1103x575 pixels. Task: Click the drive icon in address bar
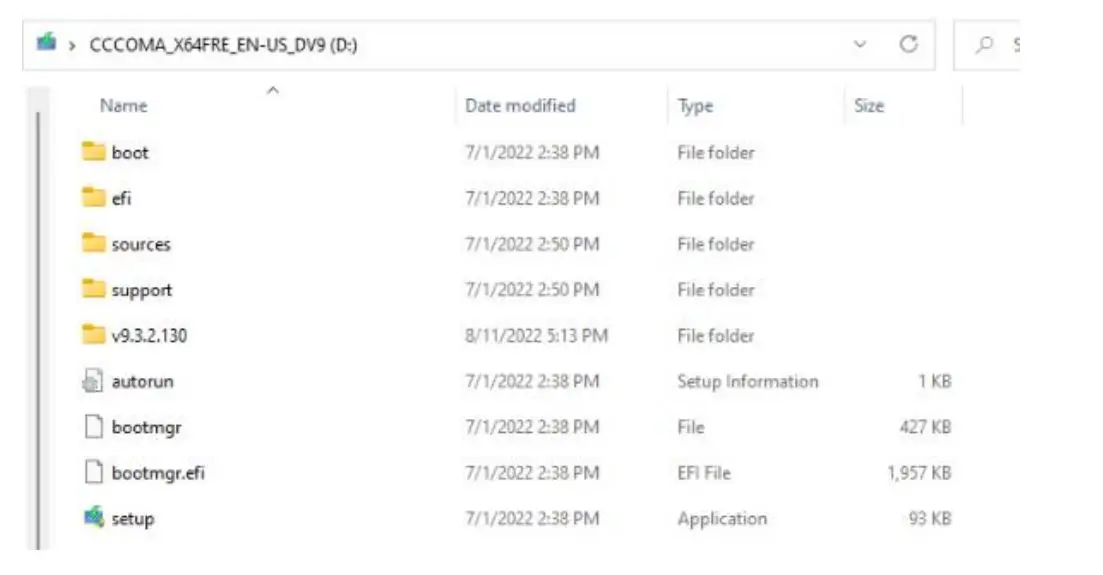[46, 44]
